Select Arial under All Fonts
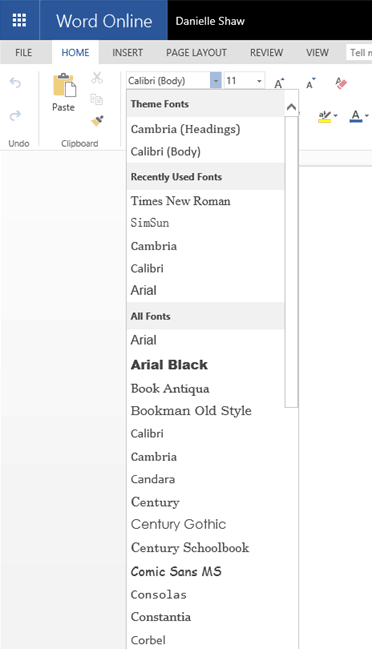 (x=206, y=340)
